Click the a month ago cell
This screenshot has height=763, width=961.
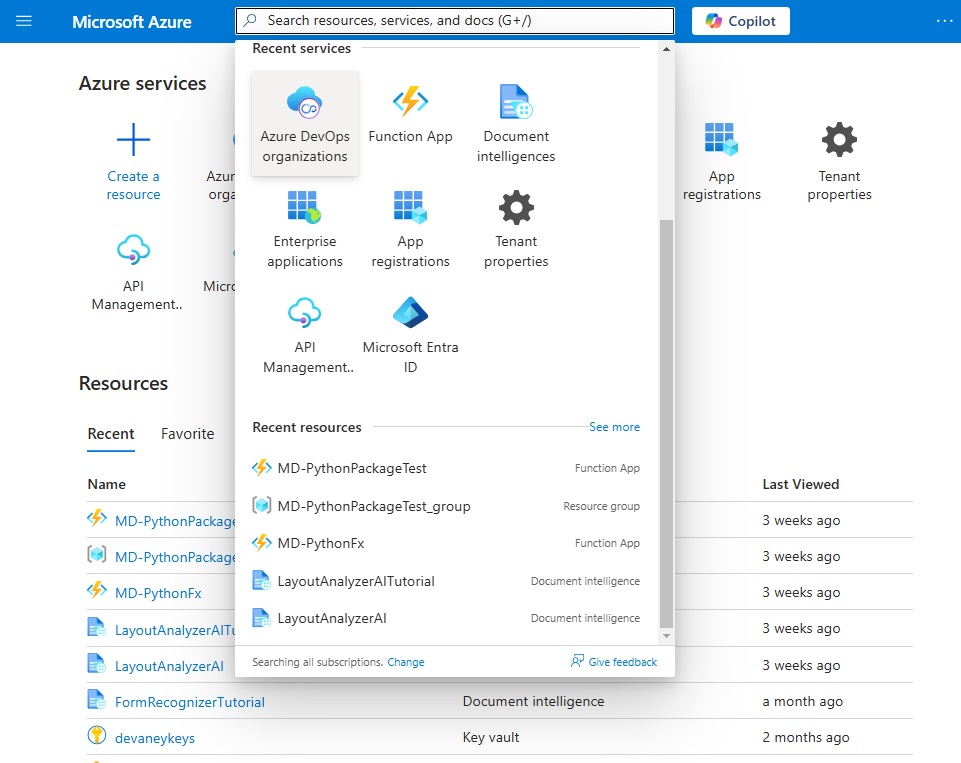pos(802,701)
